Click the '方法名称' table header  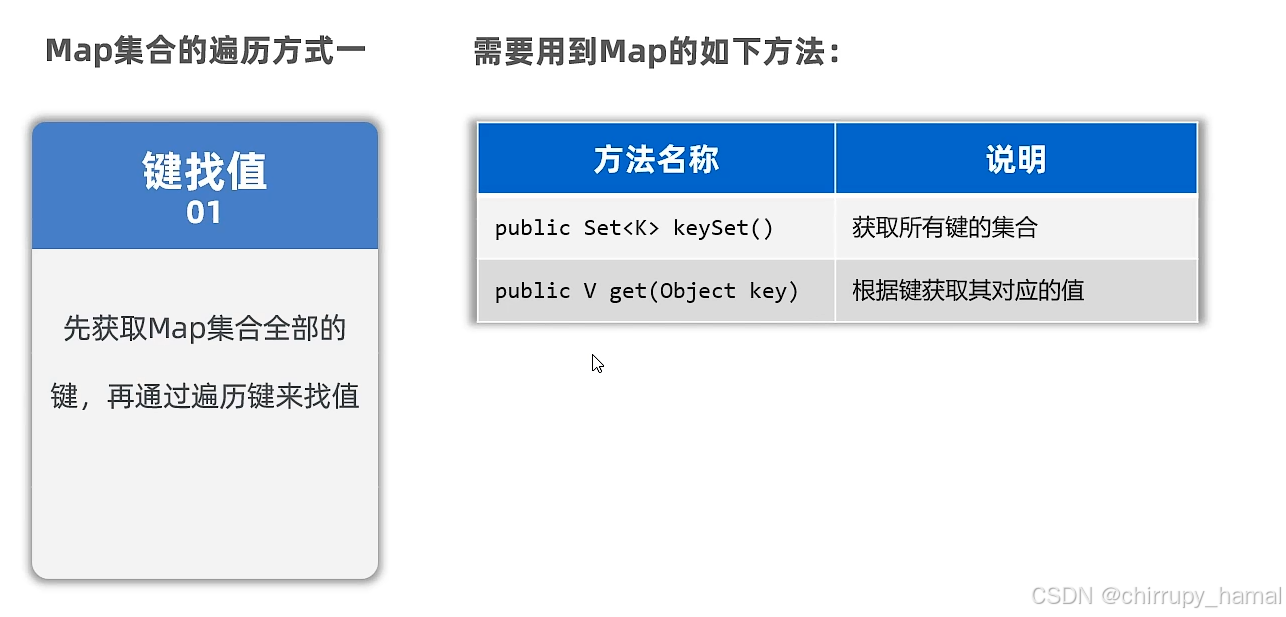(x=656, y=159)
